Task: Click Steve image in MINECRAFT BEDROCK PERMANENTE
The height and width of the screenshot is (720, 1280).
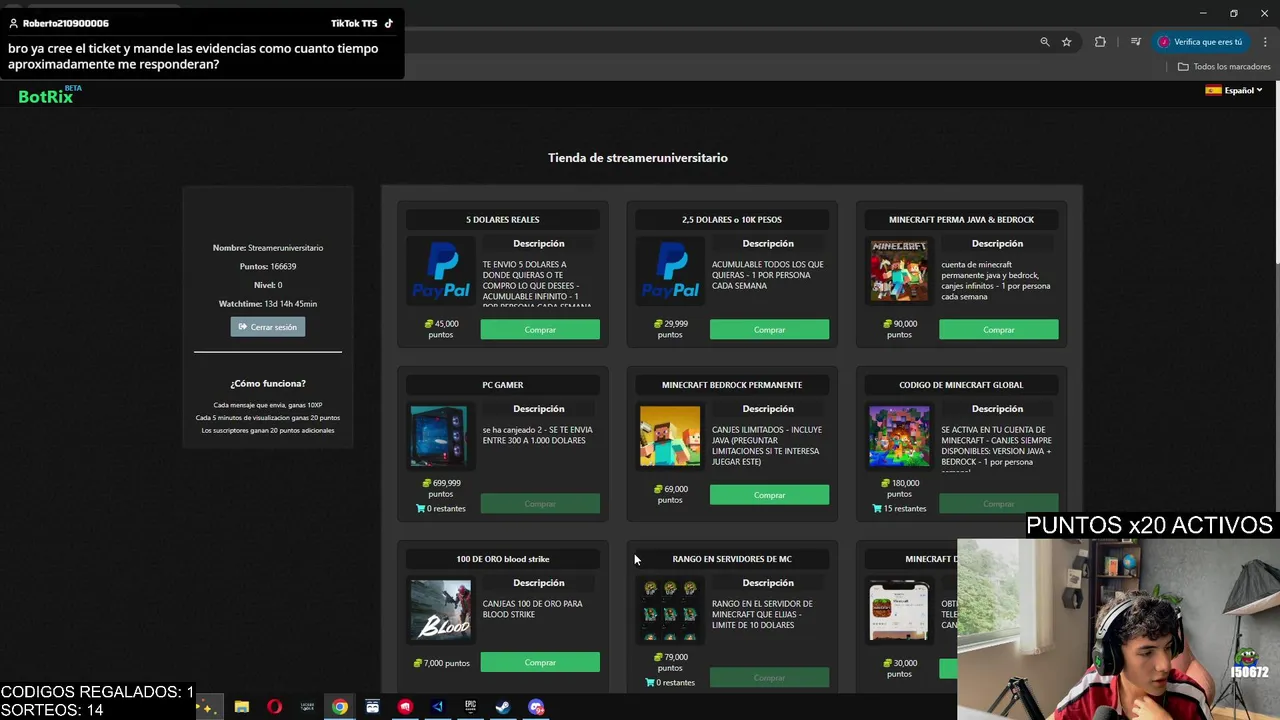Action: [670, 436]
